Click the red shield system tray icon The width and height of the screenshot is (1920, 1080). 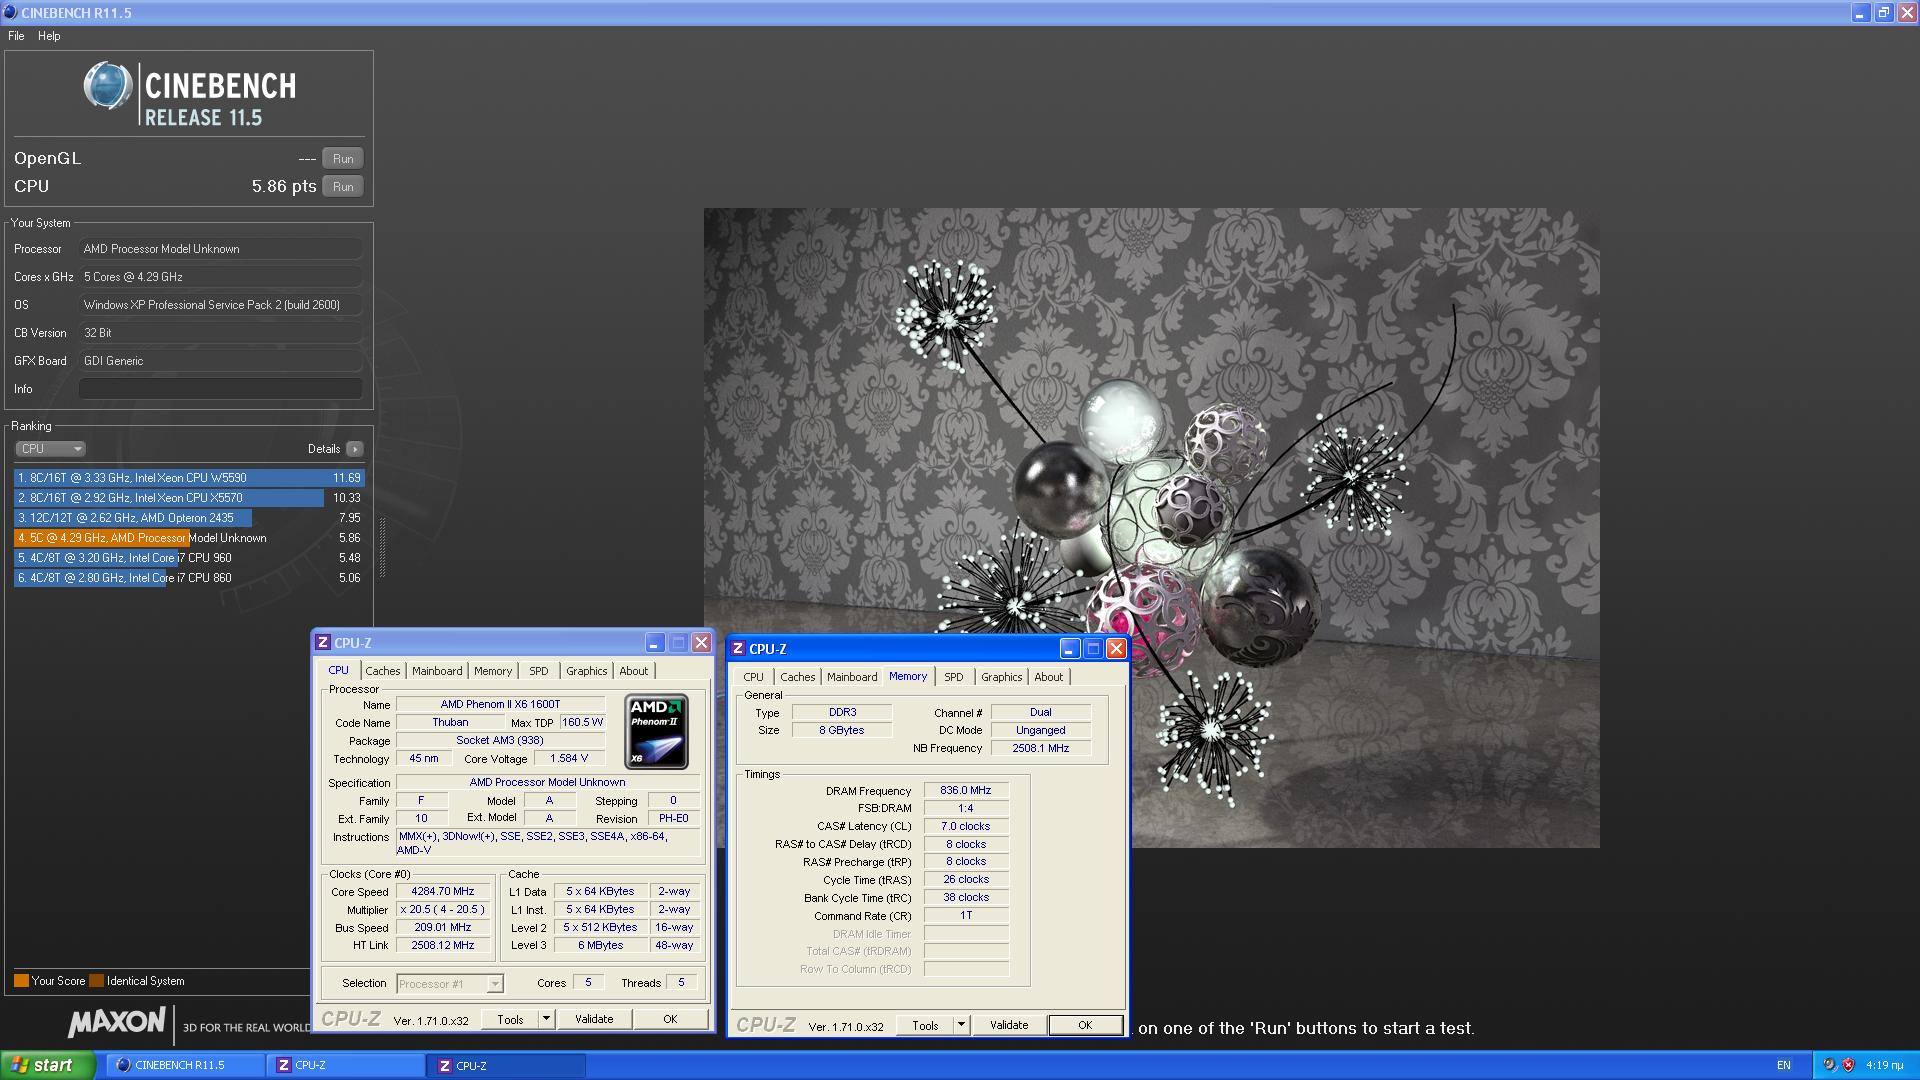click(x=1848, y=1066)
